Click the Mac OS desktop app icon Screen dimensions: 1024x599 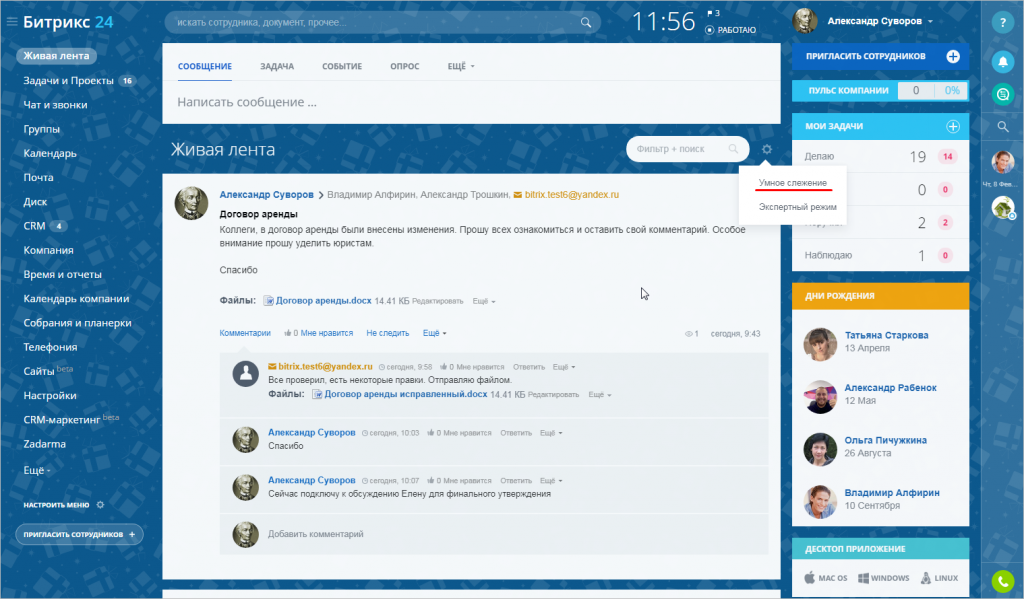(810, 577)
